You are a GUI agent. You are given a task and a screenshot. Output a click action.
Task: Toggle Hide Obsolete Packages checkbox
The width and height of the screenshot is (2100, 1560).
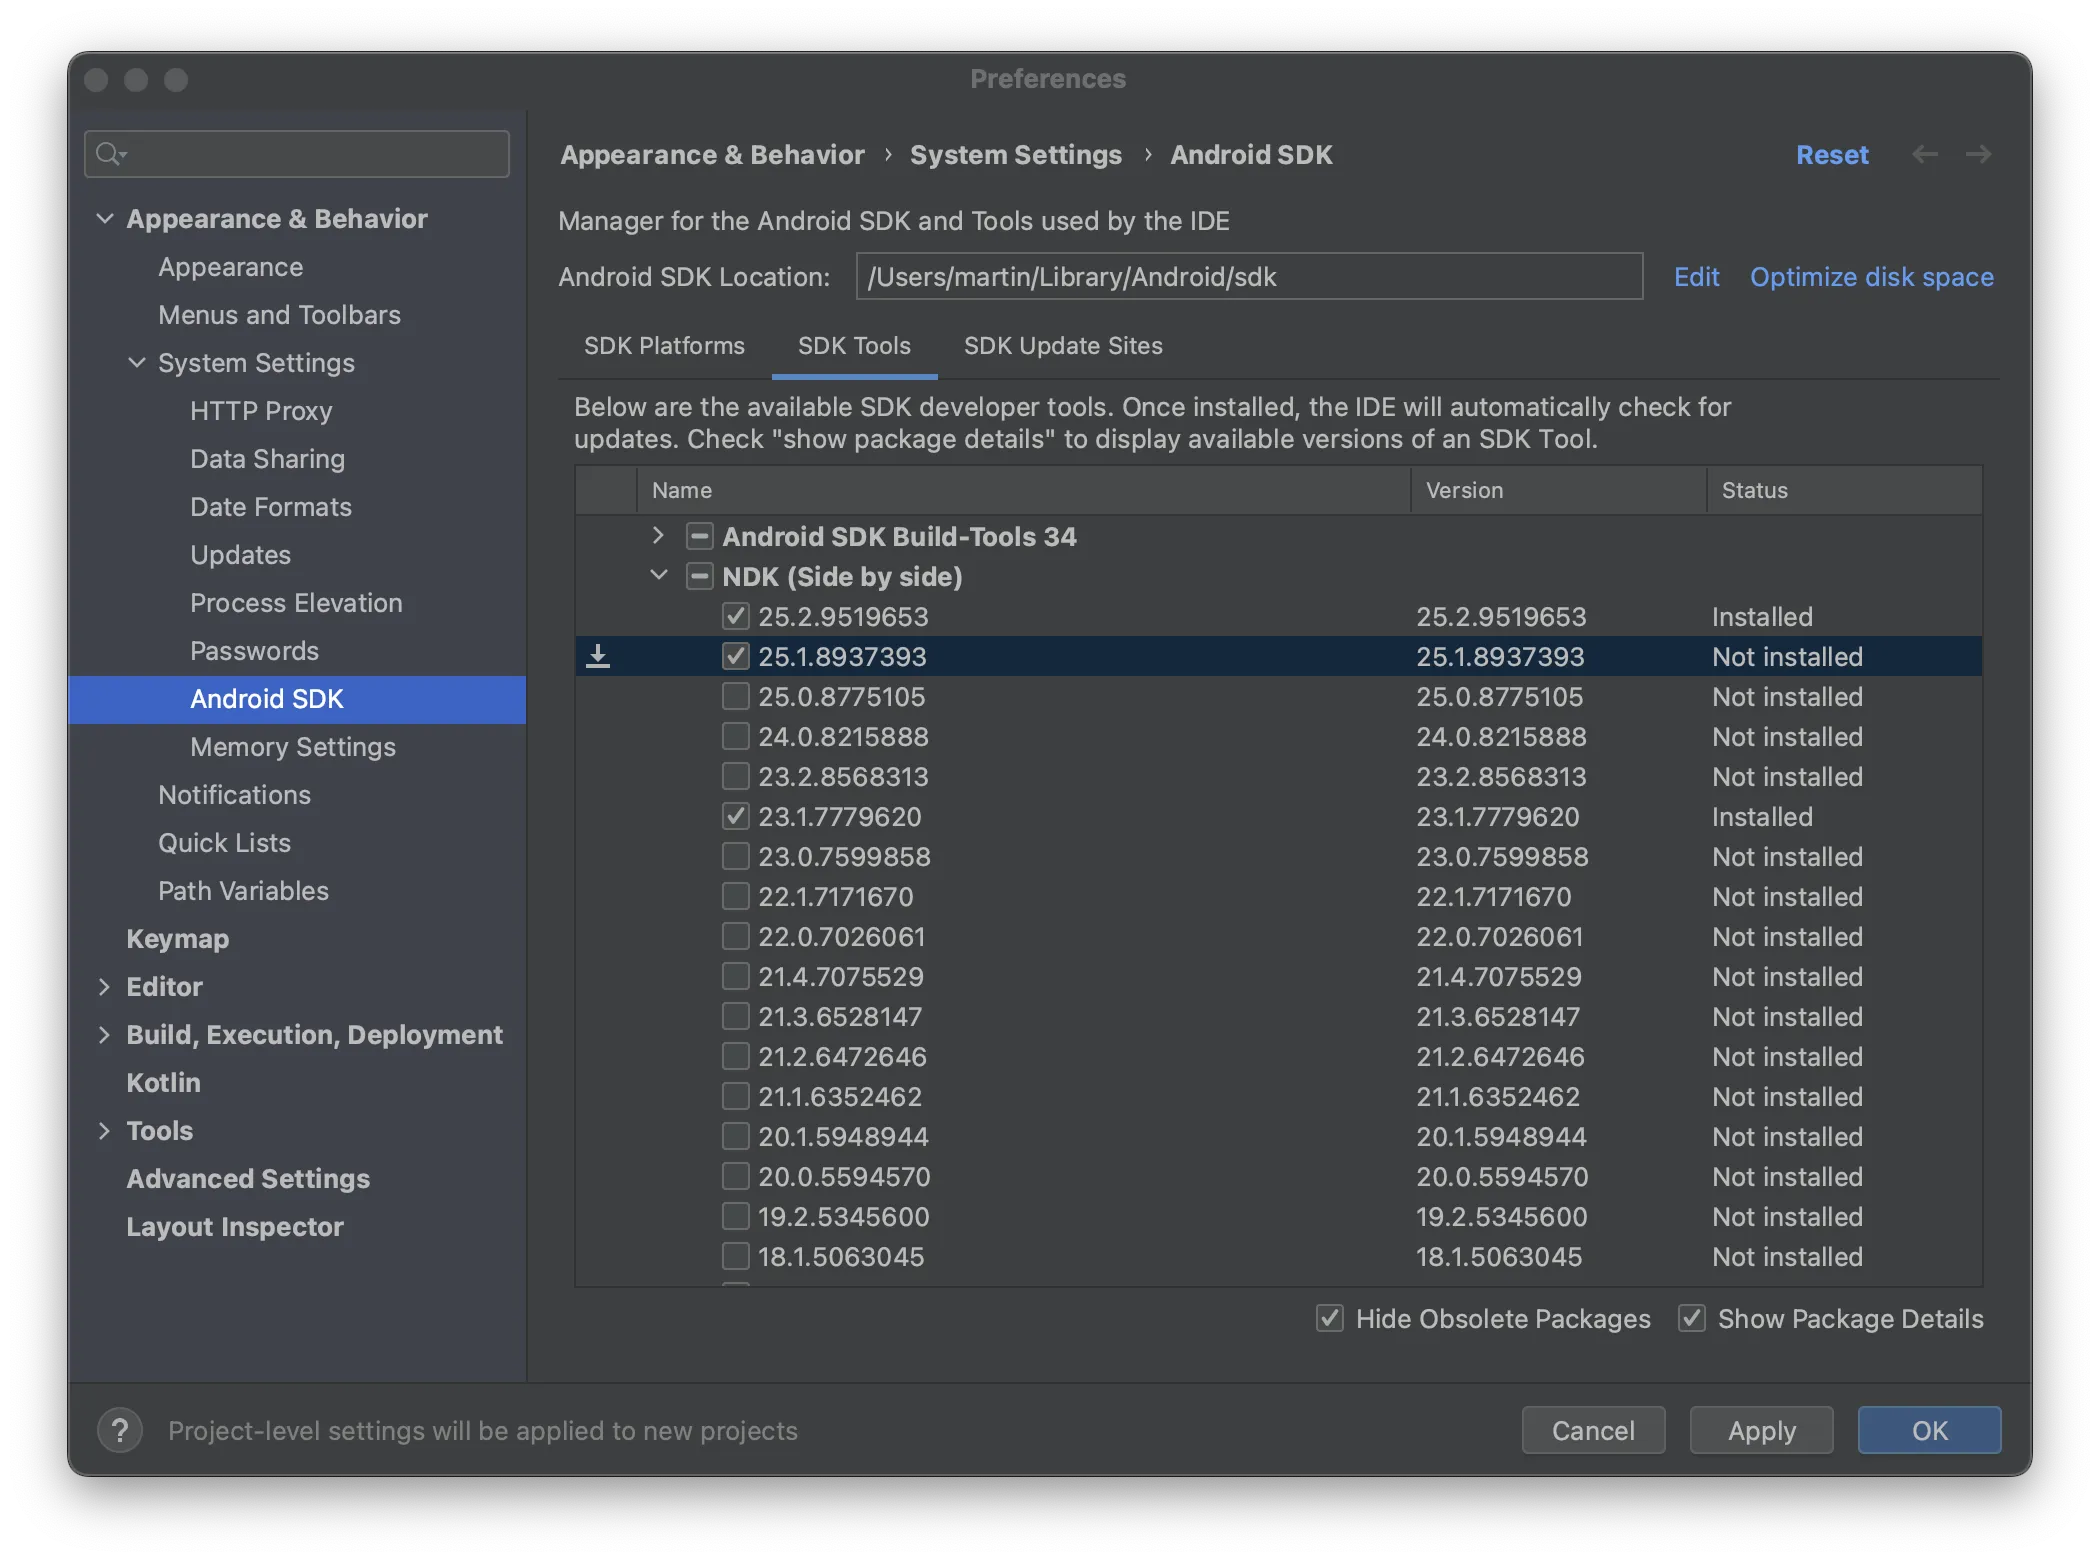(x=1329, y=1319)
